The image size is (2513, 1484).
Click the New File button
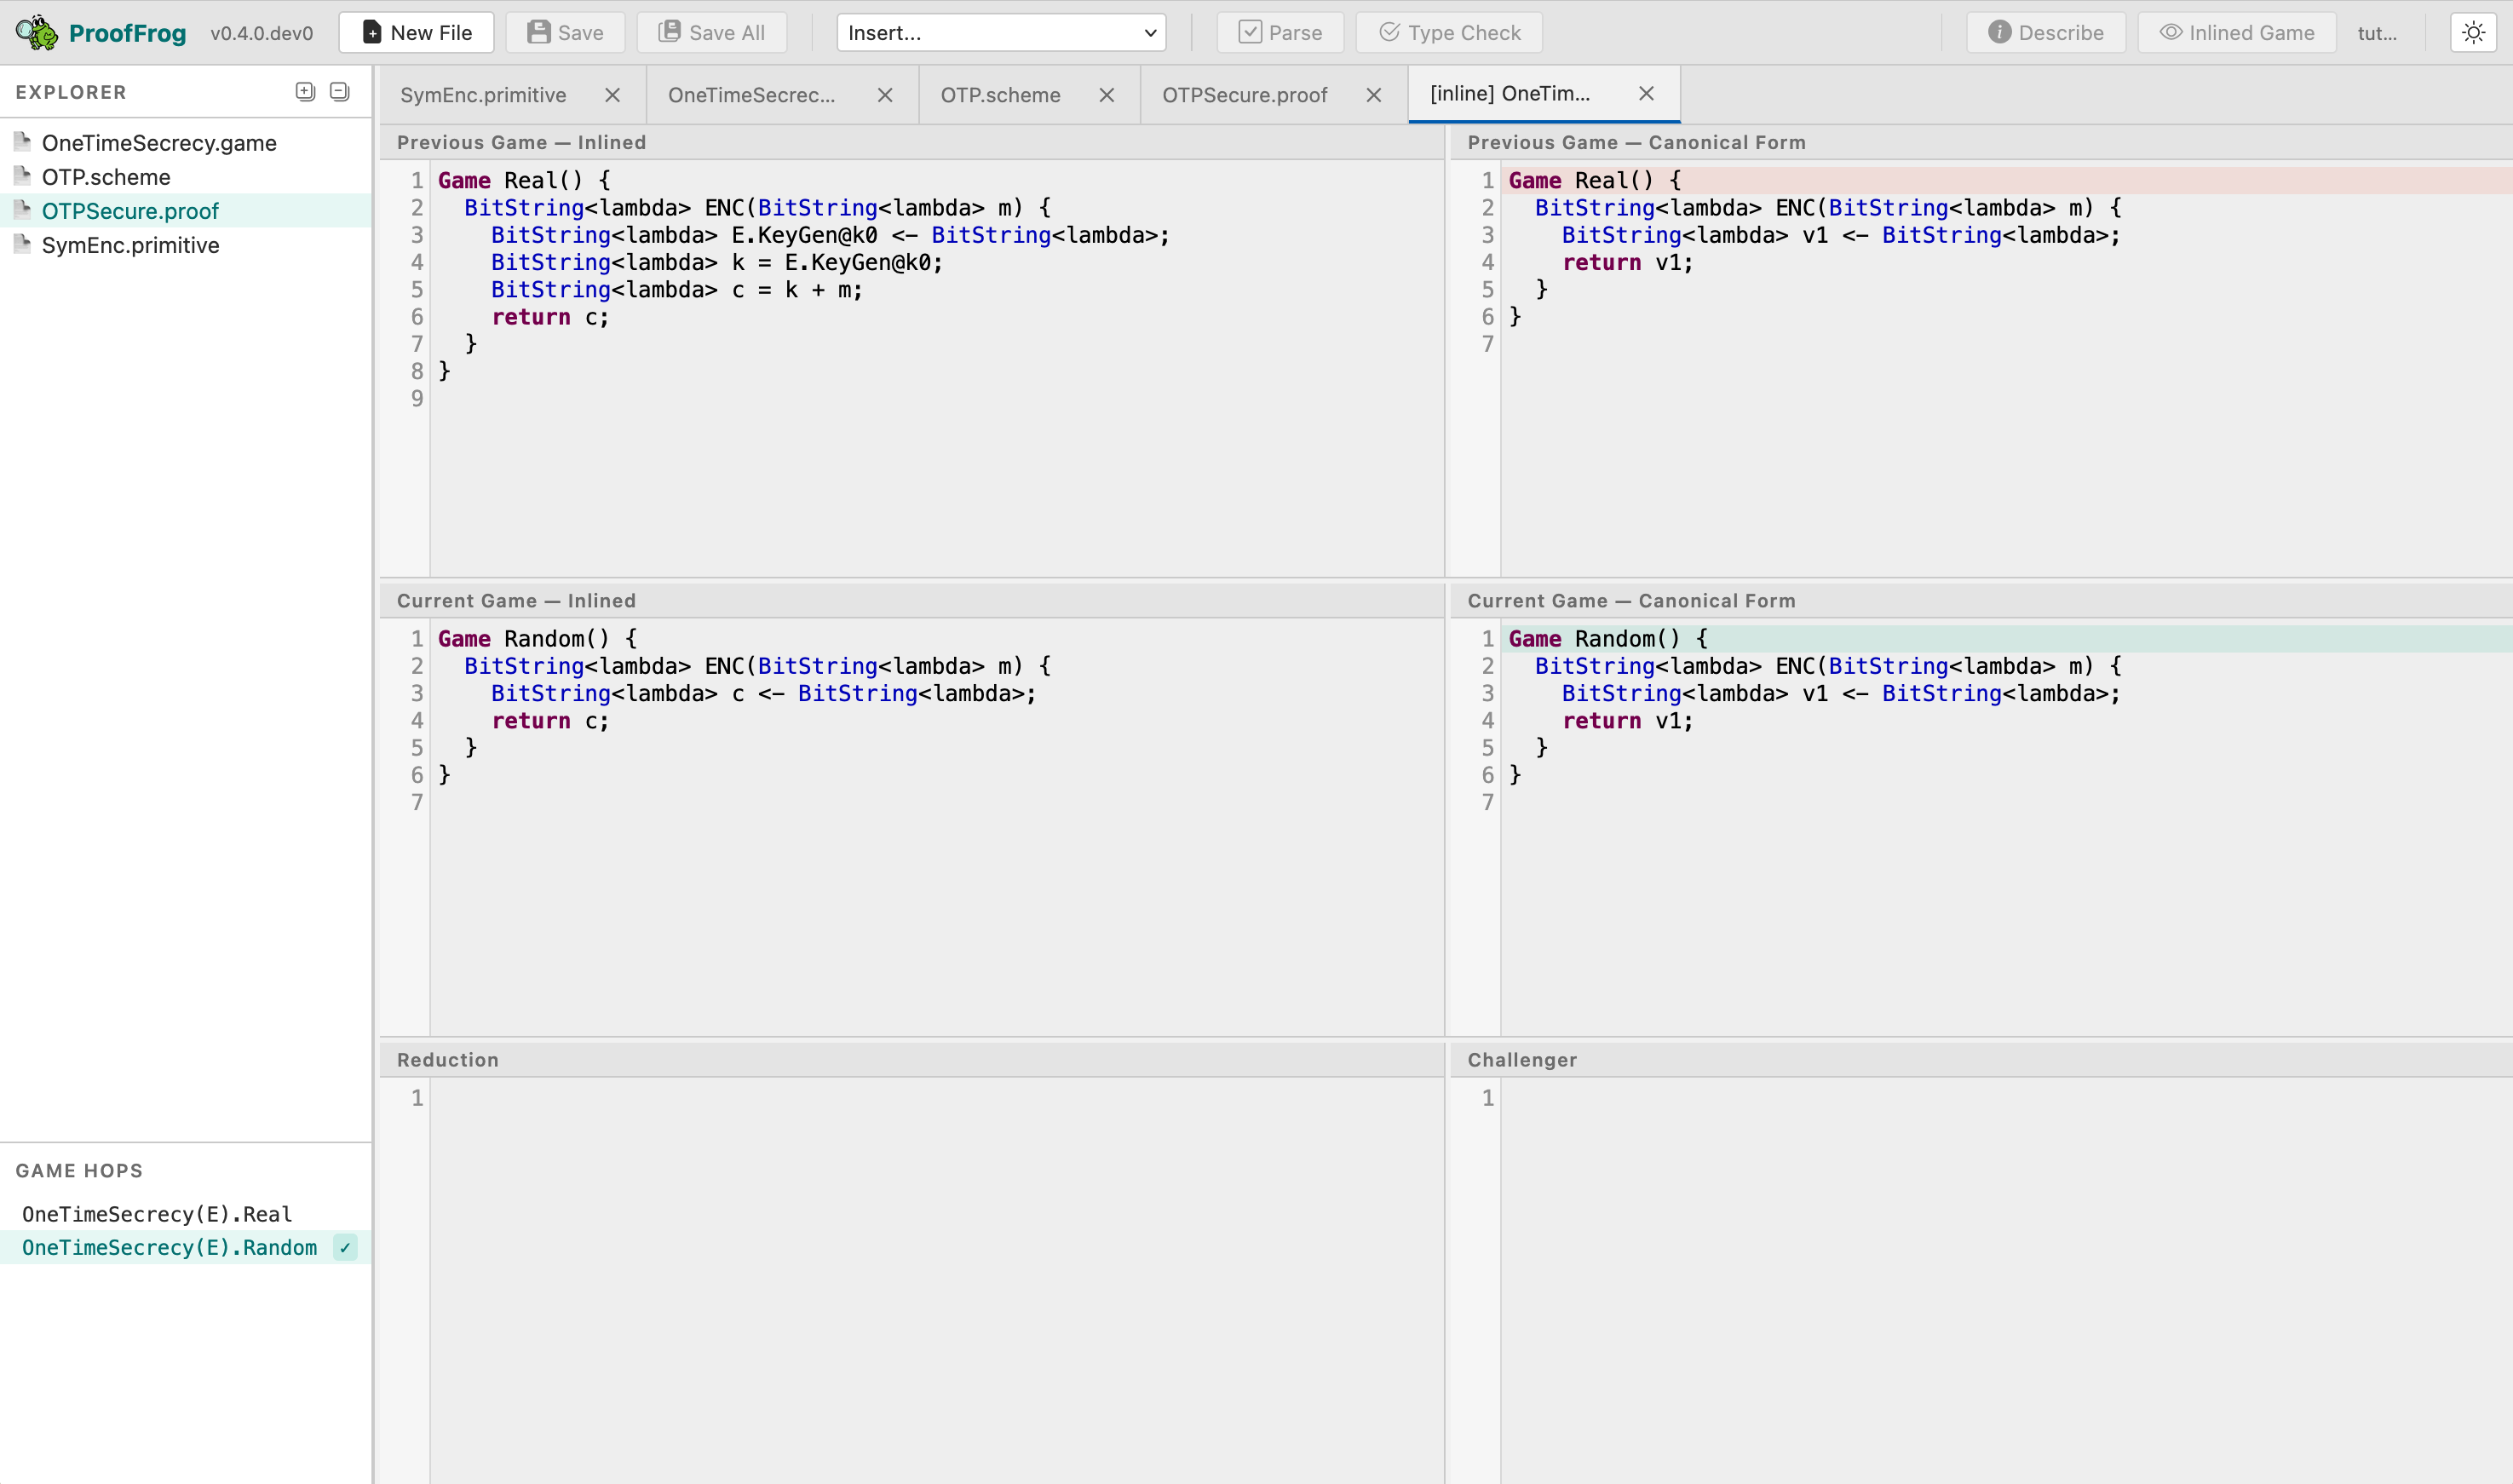click(416, 32)
